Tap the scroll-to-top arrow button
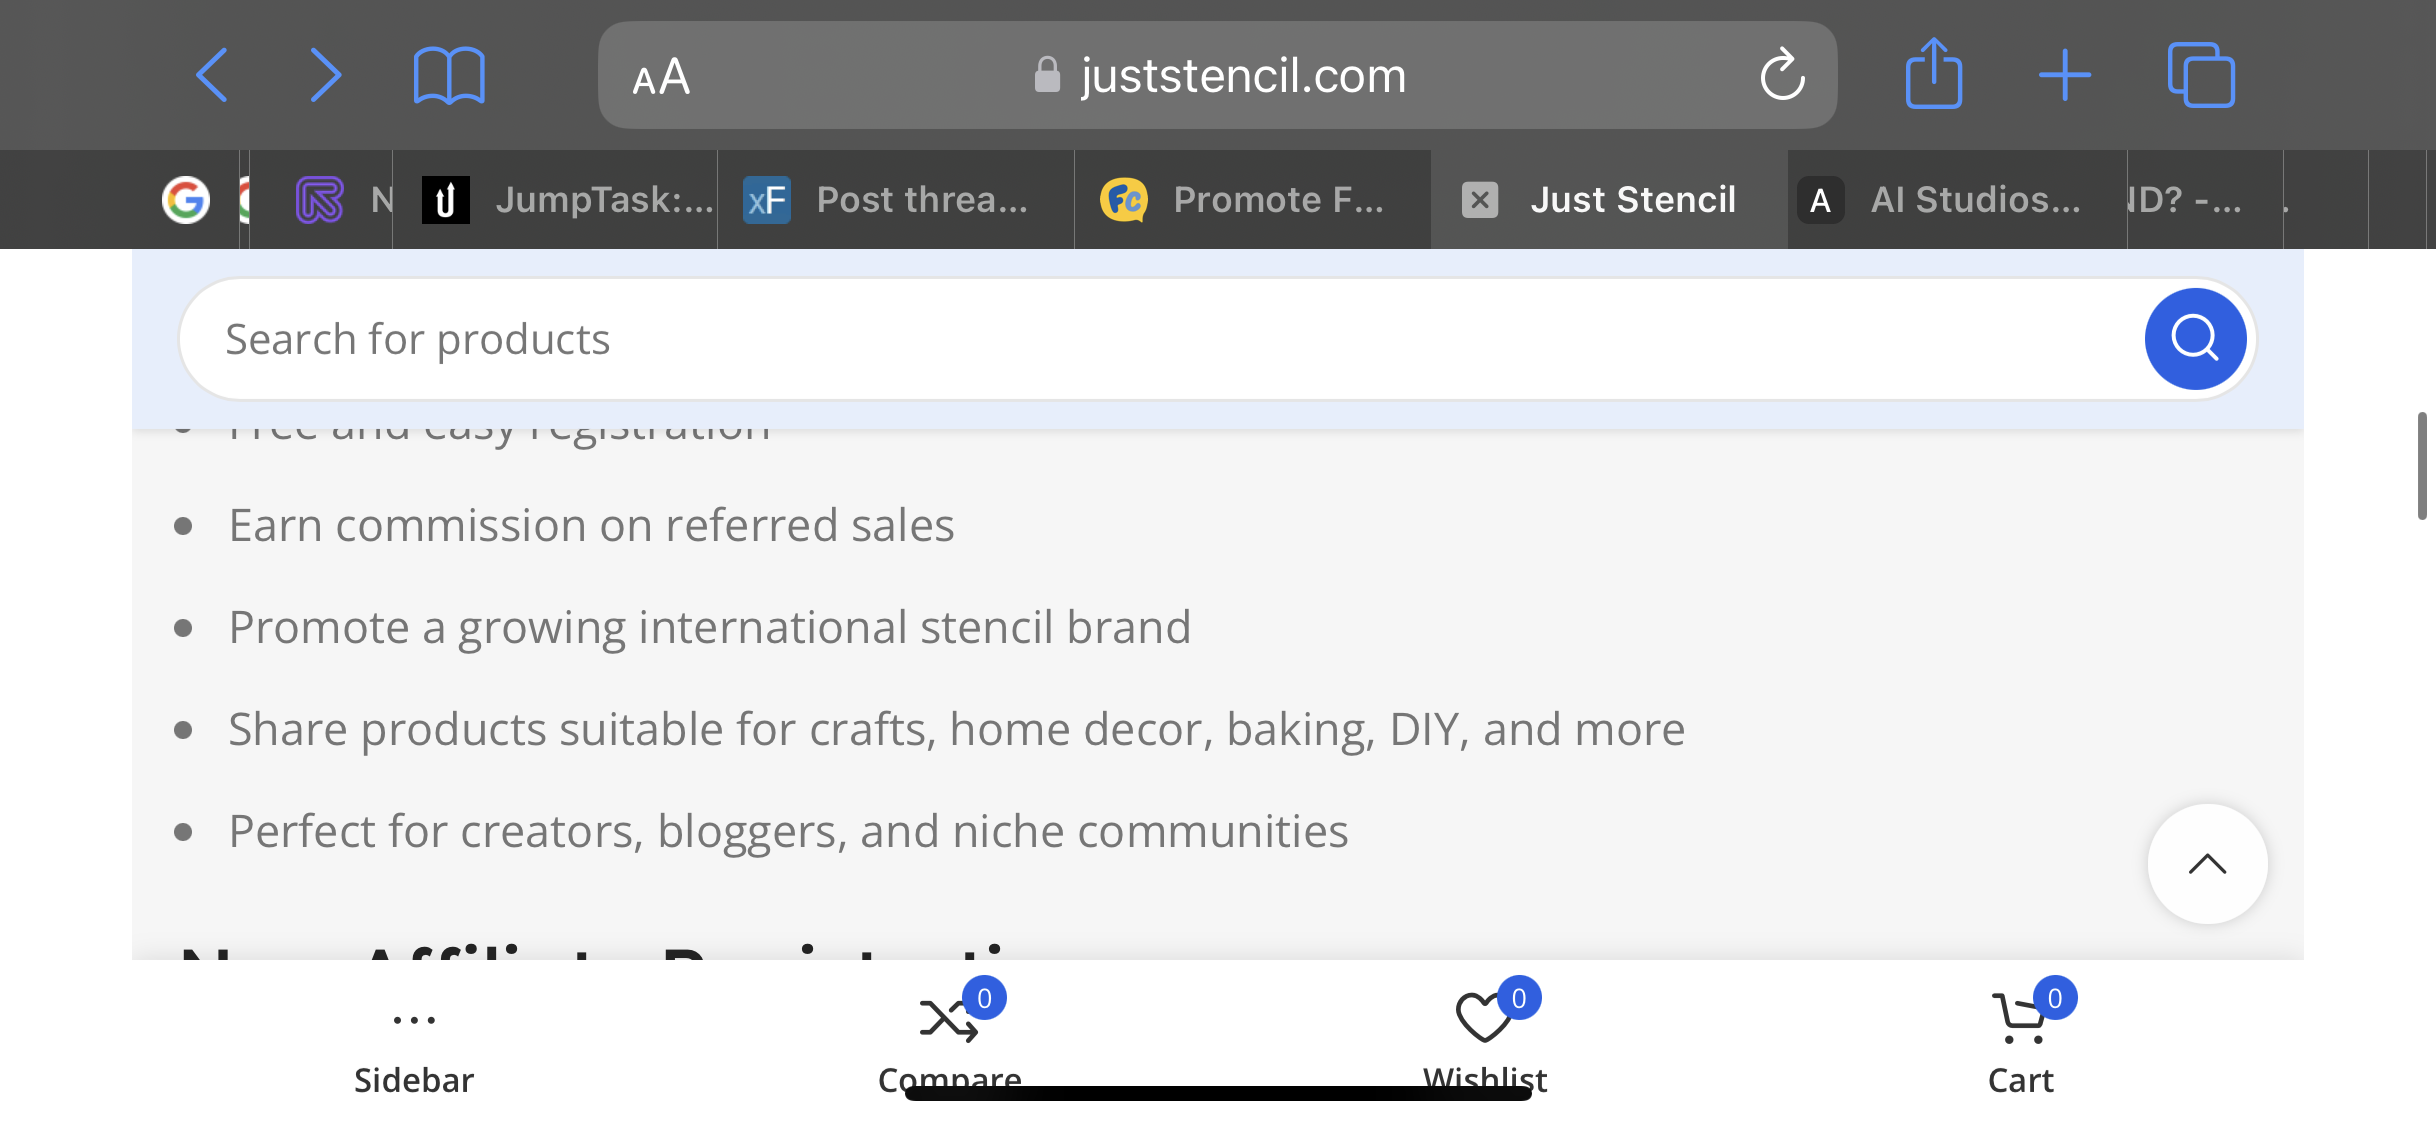The height and width of the screenshot is (1125, 2436). click(x=2207, y=864)
